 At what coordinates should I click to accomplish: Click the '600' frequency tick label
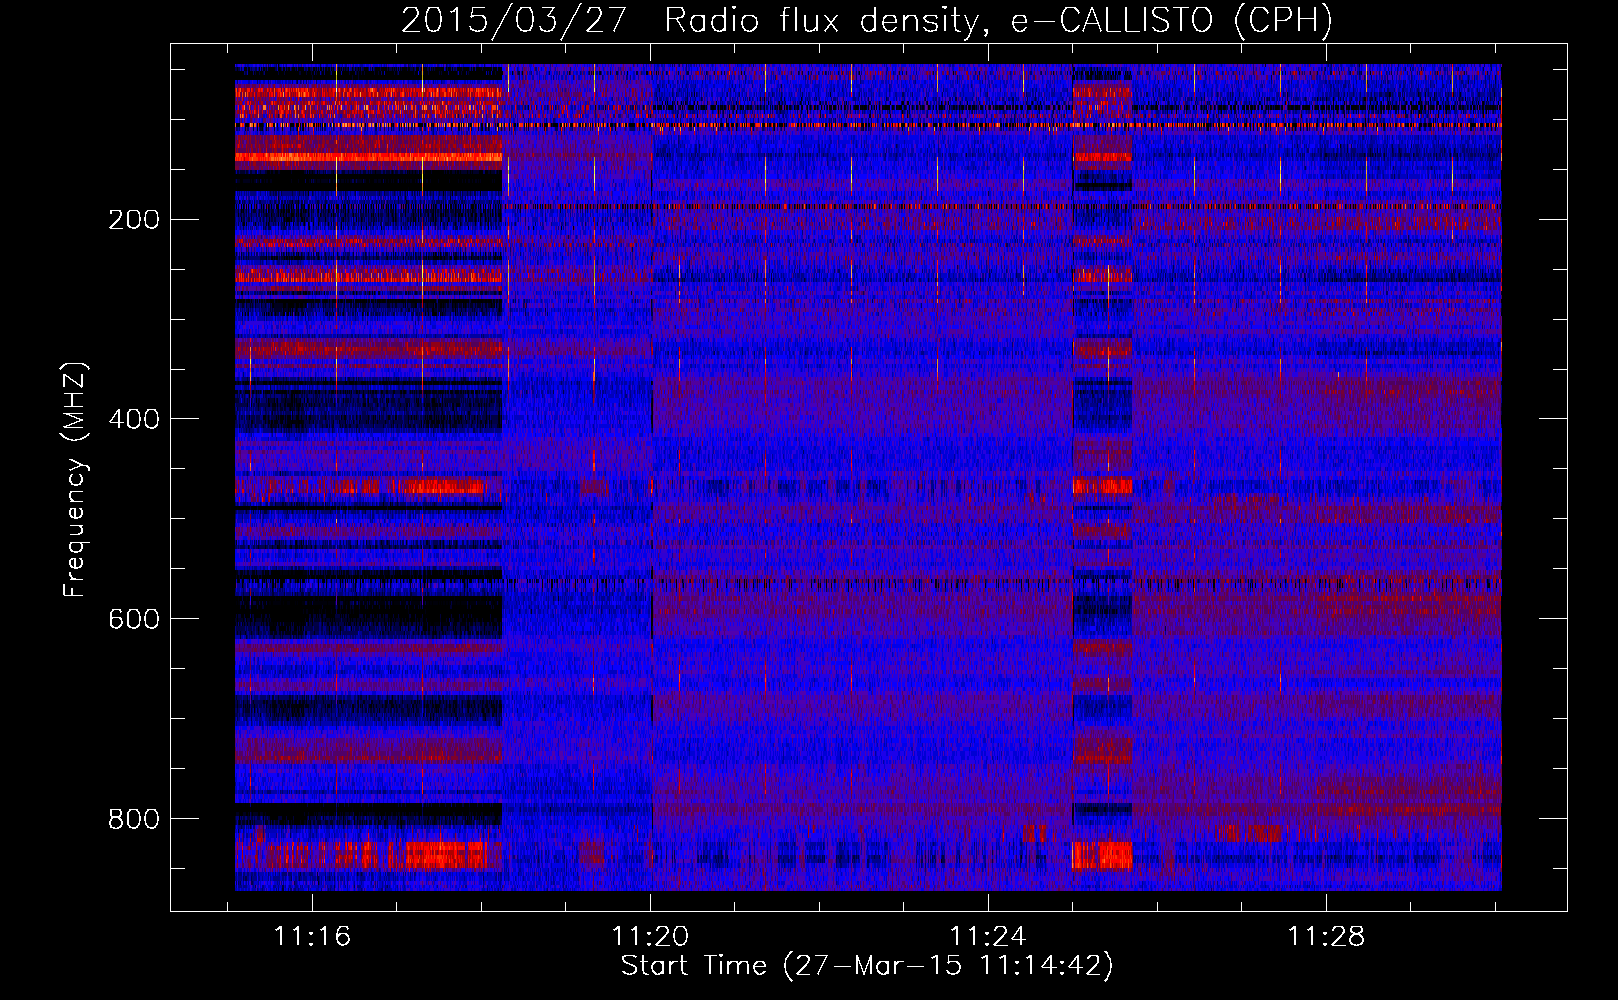pyautogui.click(x=134, y=619)
